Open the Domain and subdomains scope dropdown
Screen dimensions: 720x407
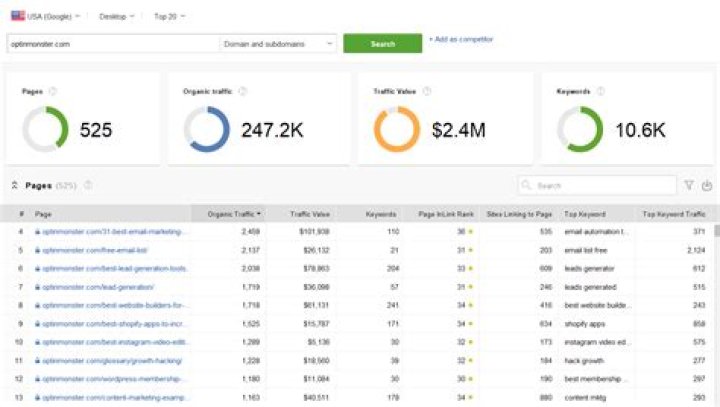pyautogui.click(x=278, y=44)
